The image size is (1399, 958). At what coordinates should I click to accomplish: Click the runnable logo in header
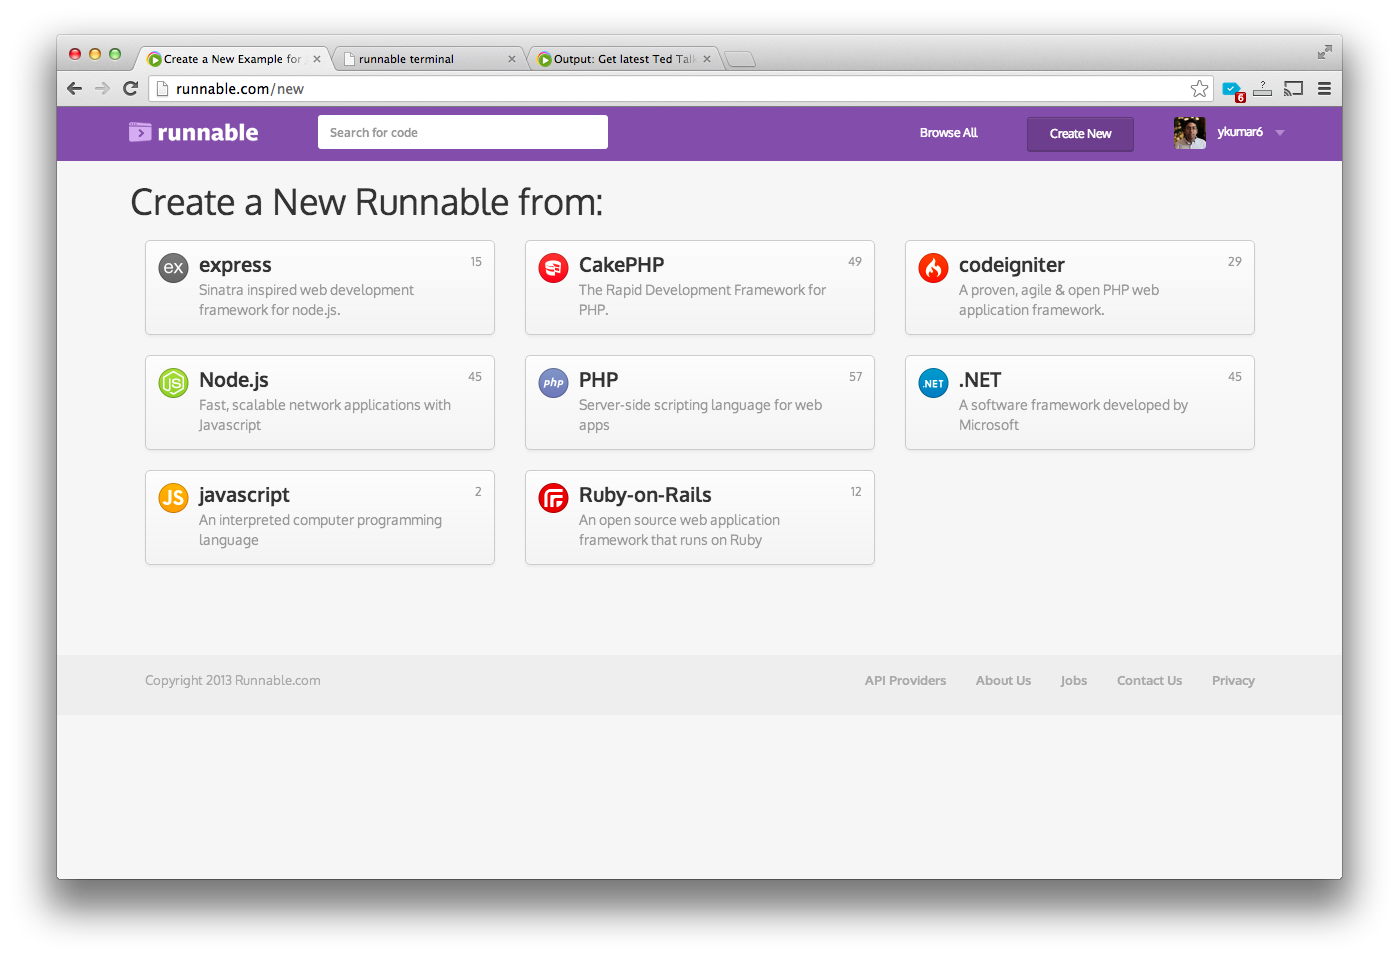[x=194, y=132]
